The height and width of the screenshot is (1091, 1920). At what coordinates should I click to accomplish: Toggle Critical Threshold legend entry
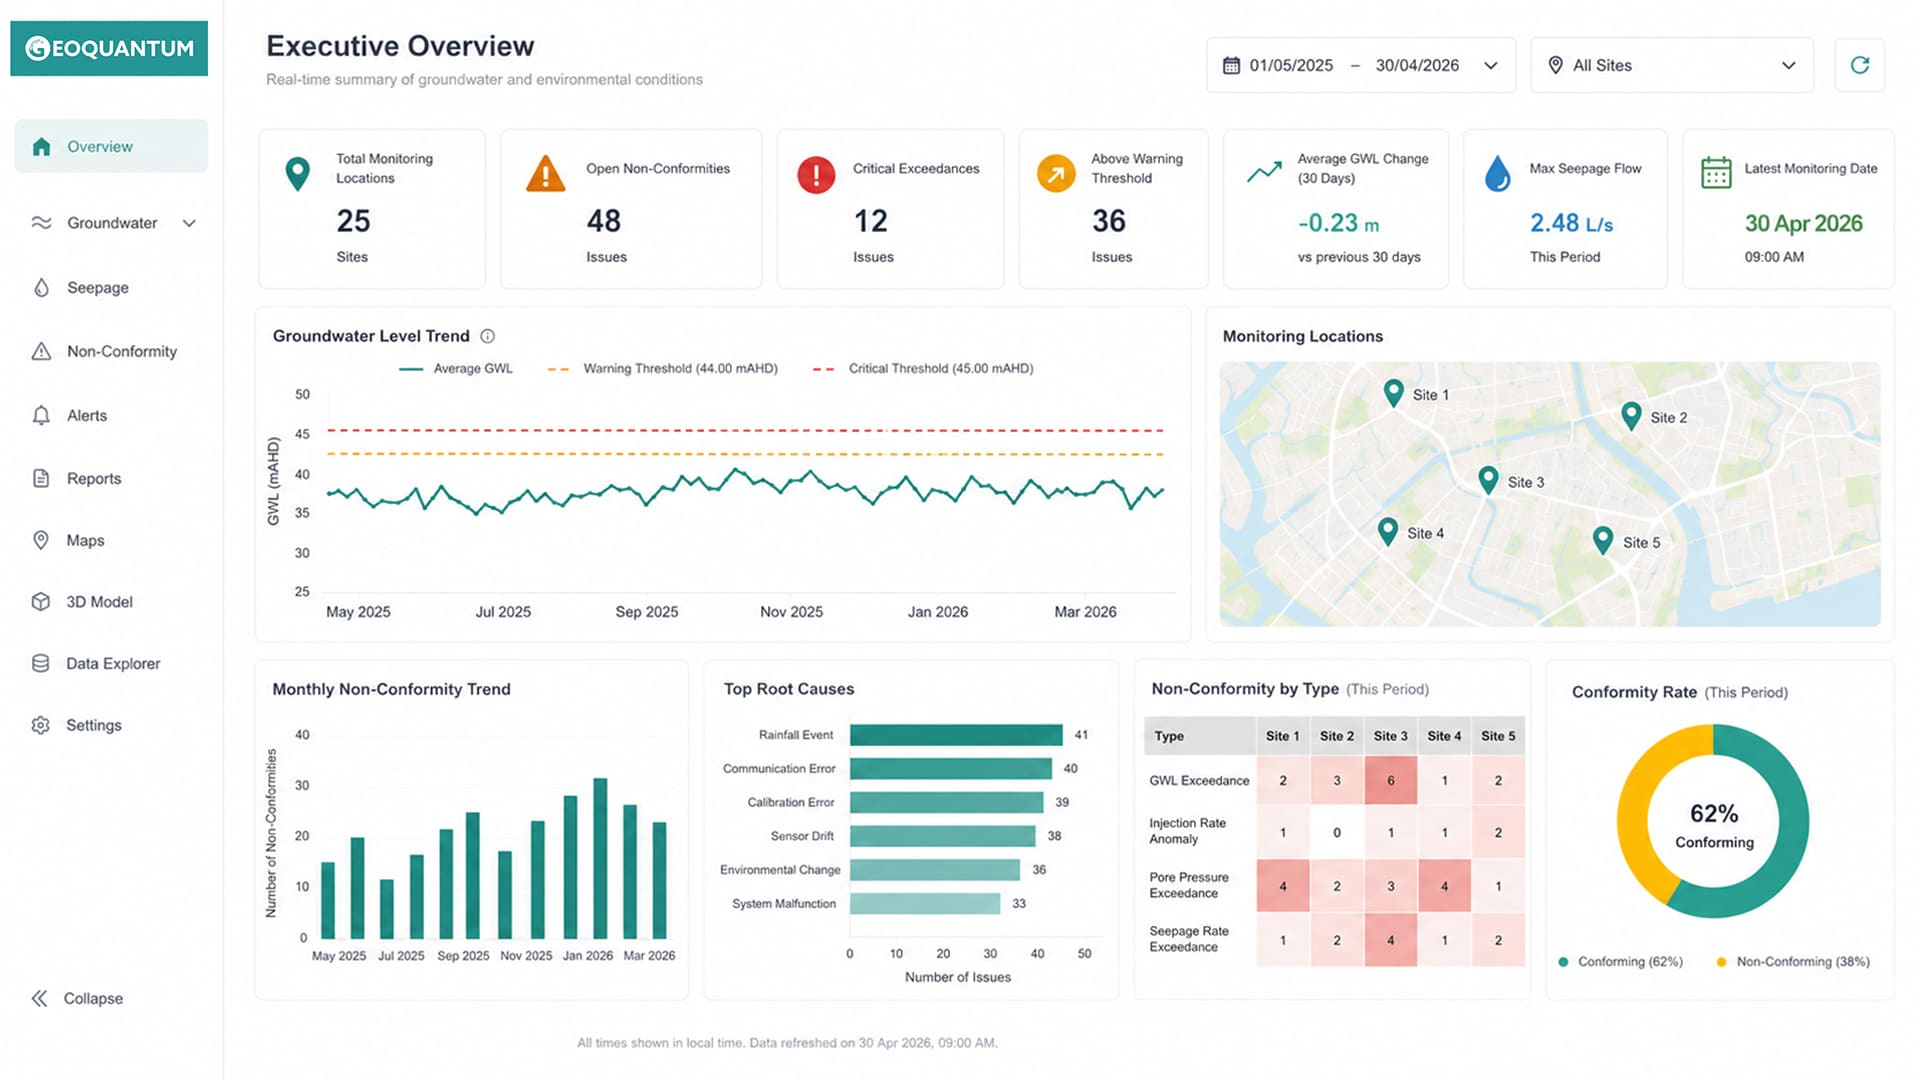(x=923, y=369)
